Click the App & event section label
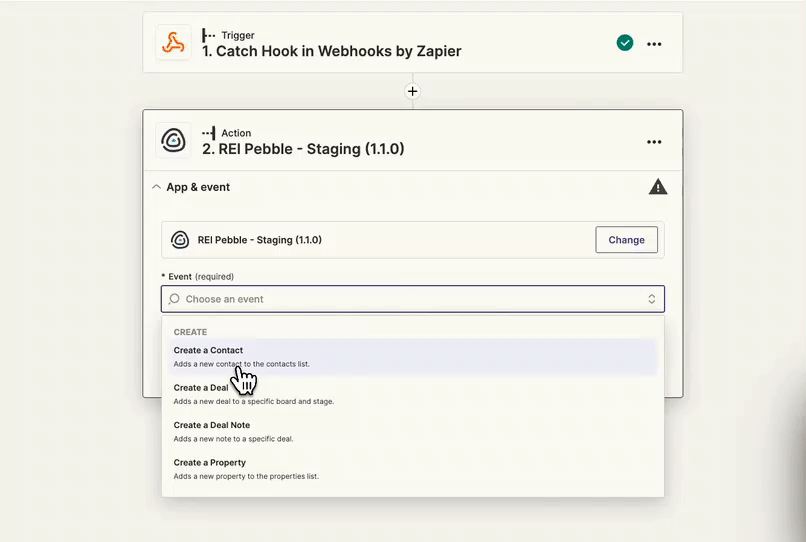 click(x=198, y=187)
